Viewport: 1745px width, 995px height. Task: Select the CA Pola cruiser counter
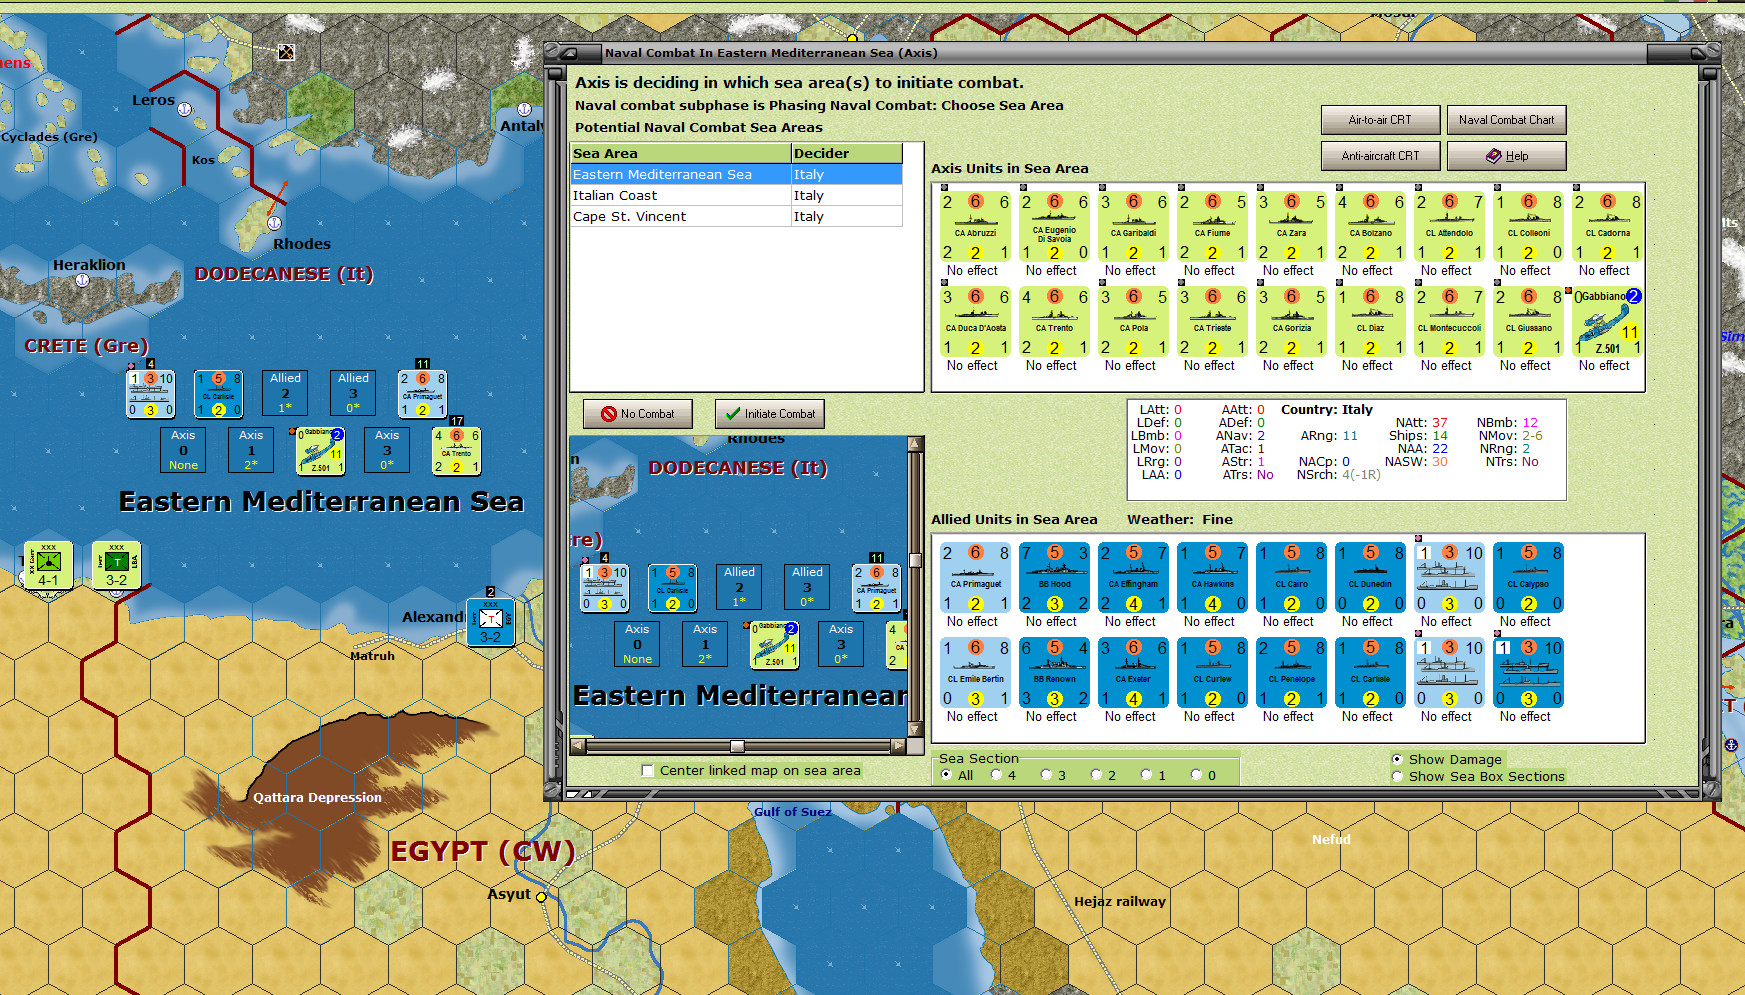pos(1133,322)
